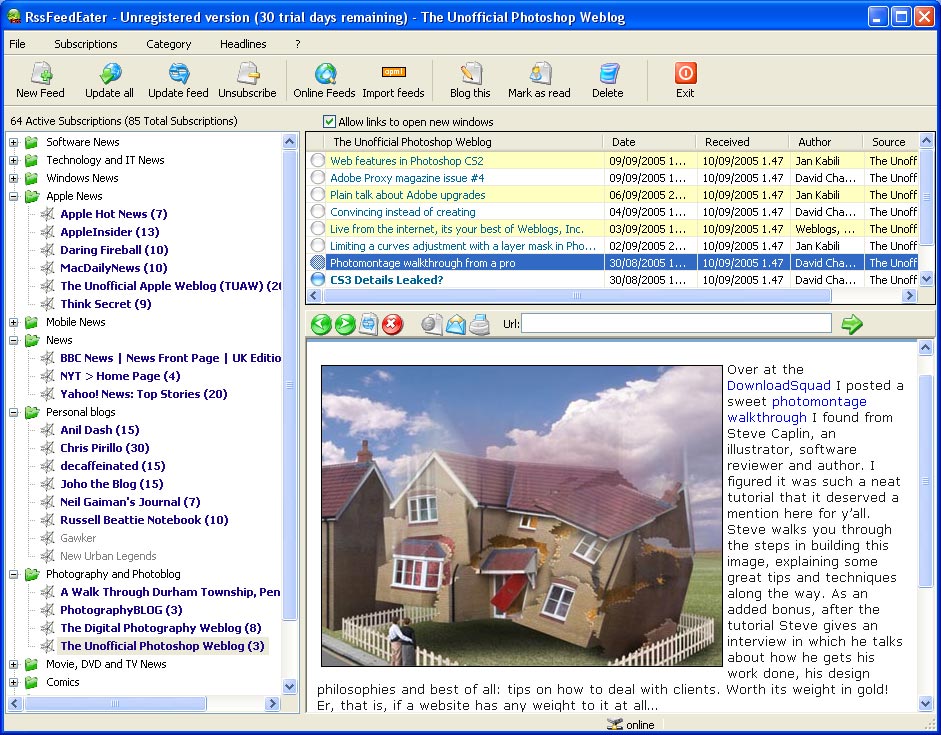Sort headlines by the Date column header
The height and width of the screenshot is (735, 941).
coord(648,142)
